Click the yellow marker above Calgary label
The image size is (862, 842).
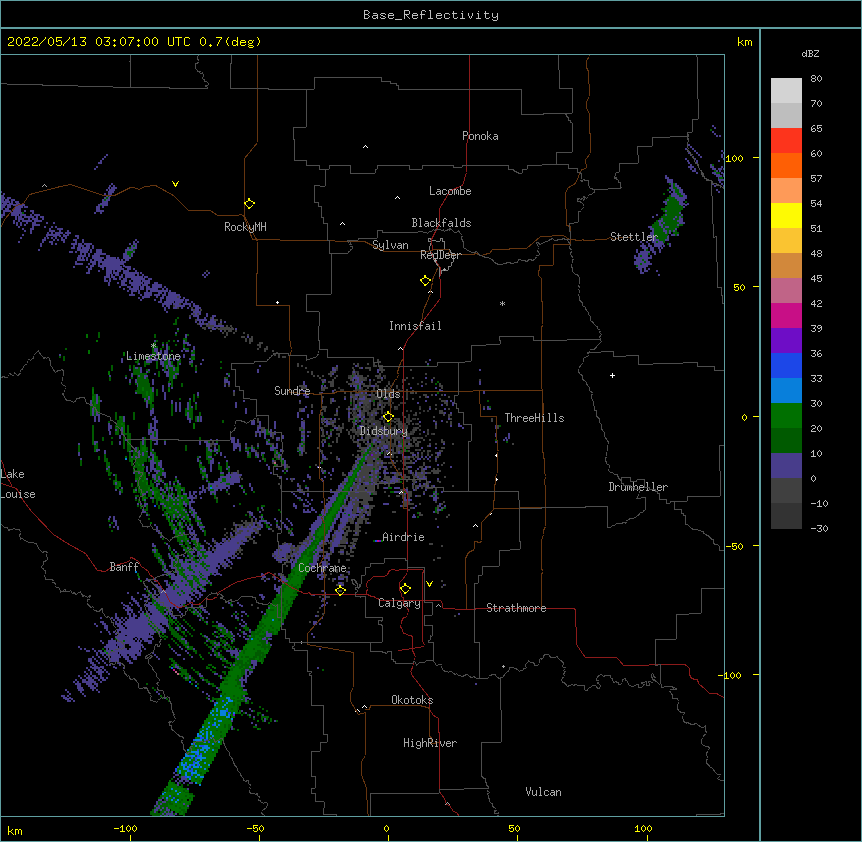pos(405,589)
